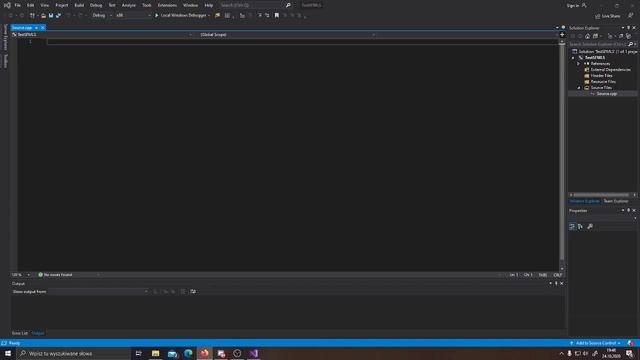Open the Test menu
The height and width of the screenshot is (360, 640).
click(x=112, y=5)
